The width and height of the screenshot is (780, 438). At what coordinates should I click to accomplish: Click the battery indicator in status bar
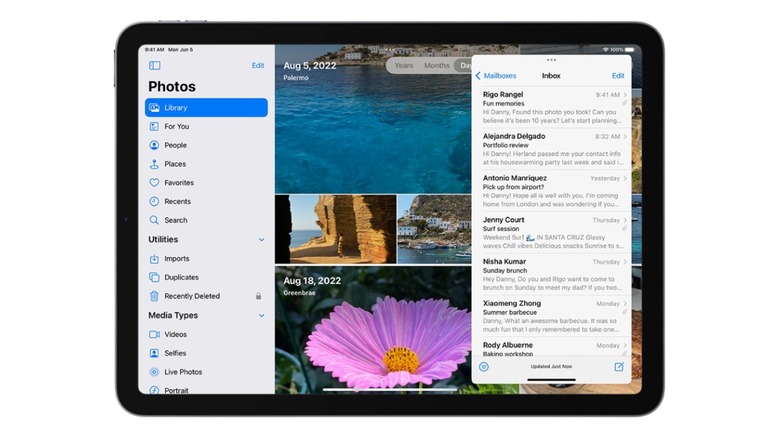[630, 50]
